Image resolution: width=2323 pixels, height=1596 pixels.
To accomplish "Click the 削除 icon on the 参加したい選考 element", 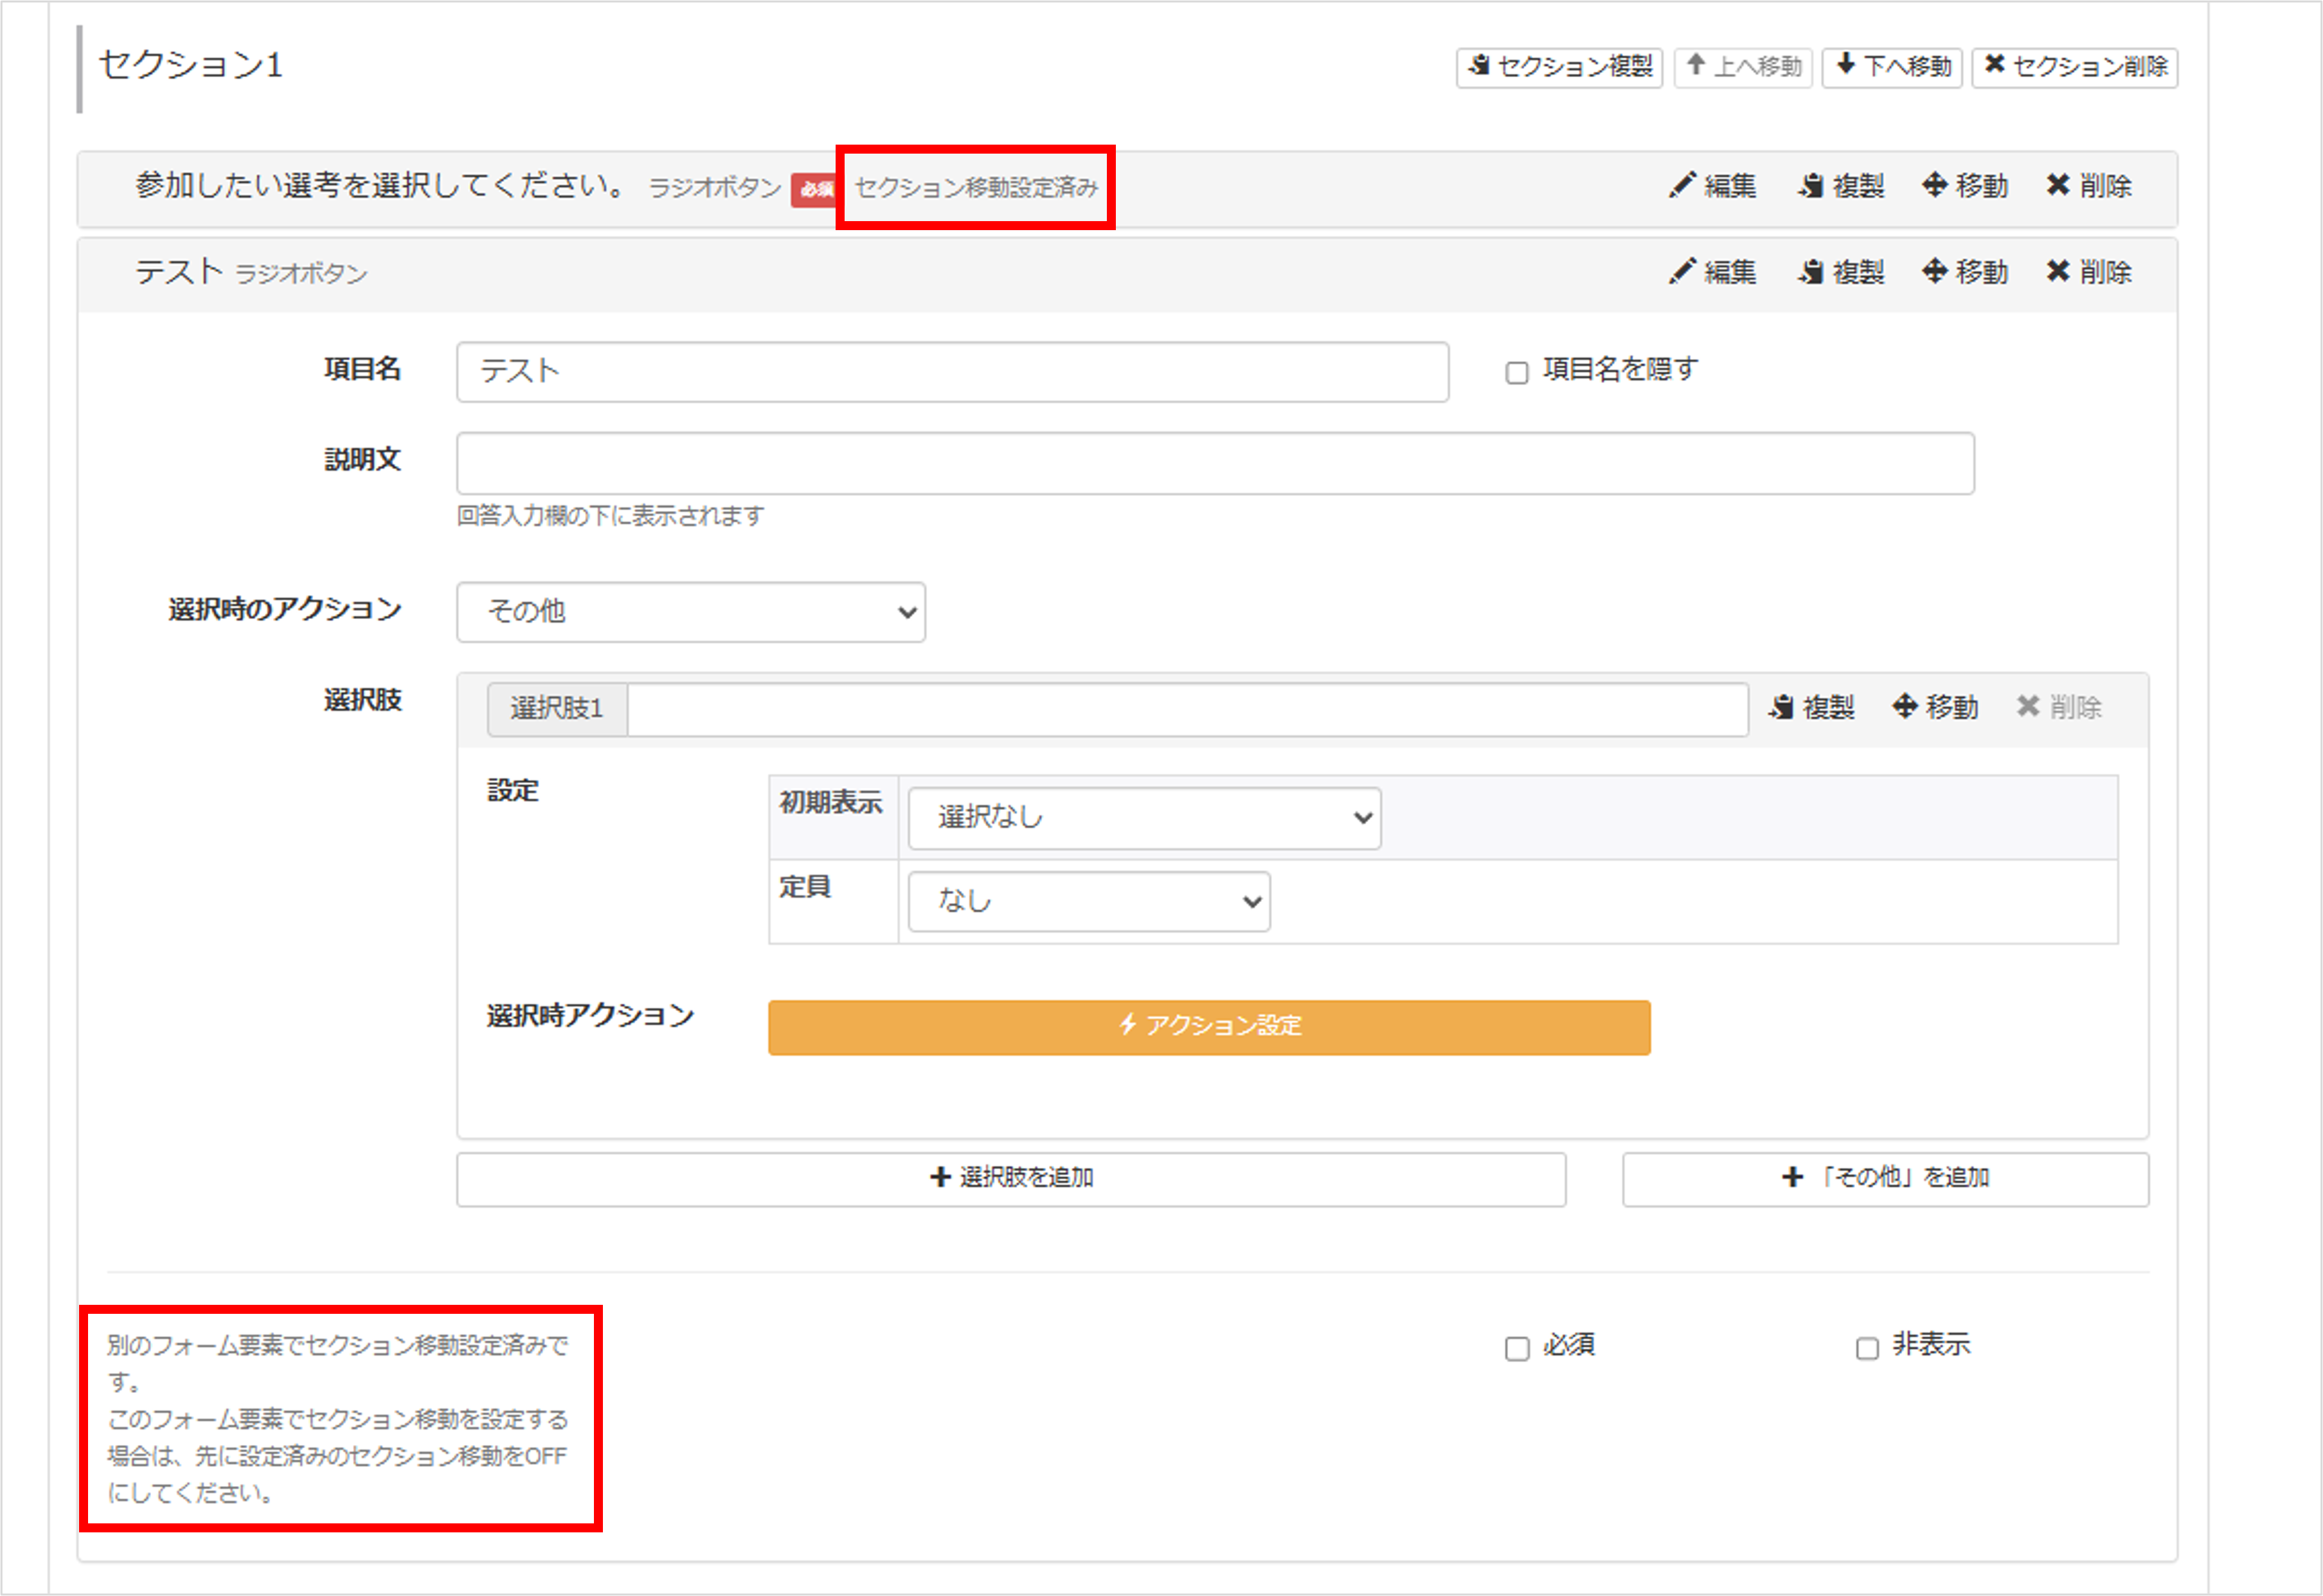I will click(x=2090, y=186).
